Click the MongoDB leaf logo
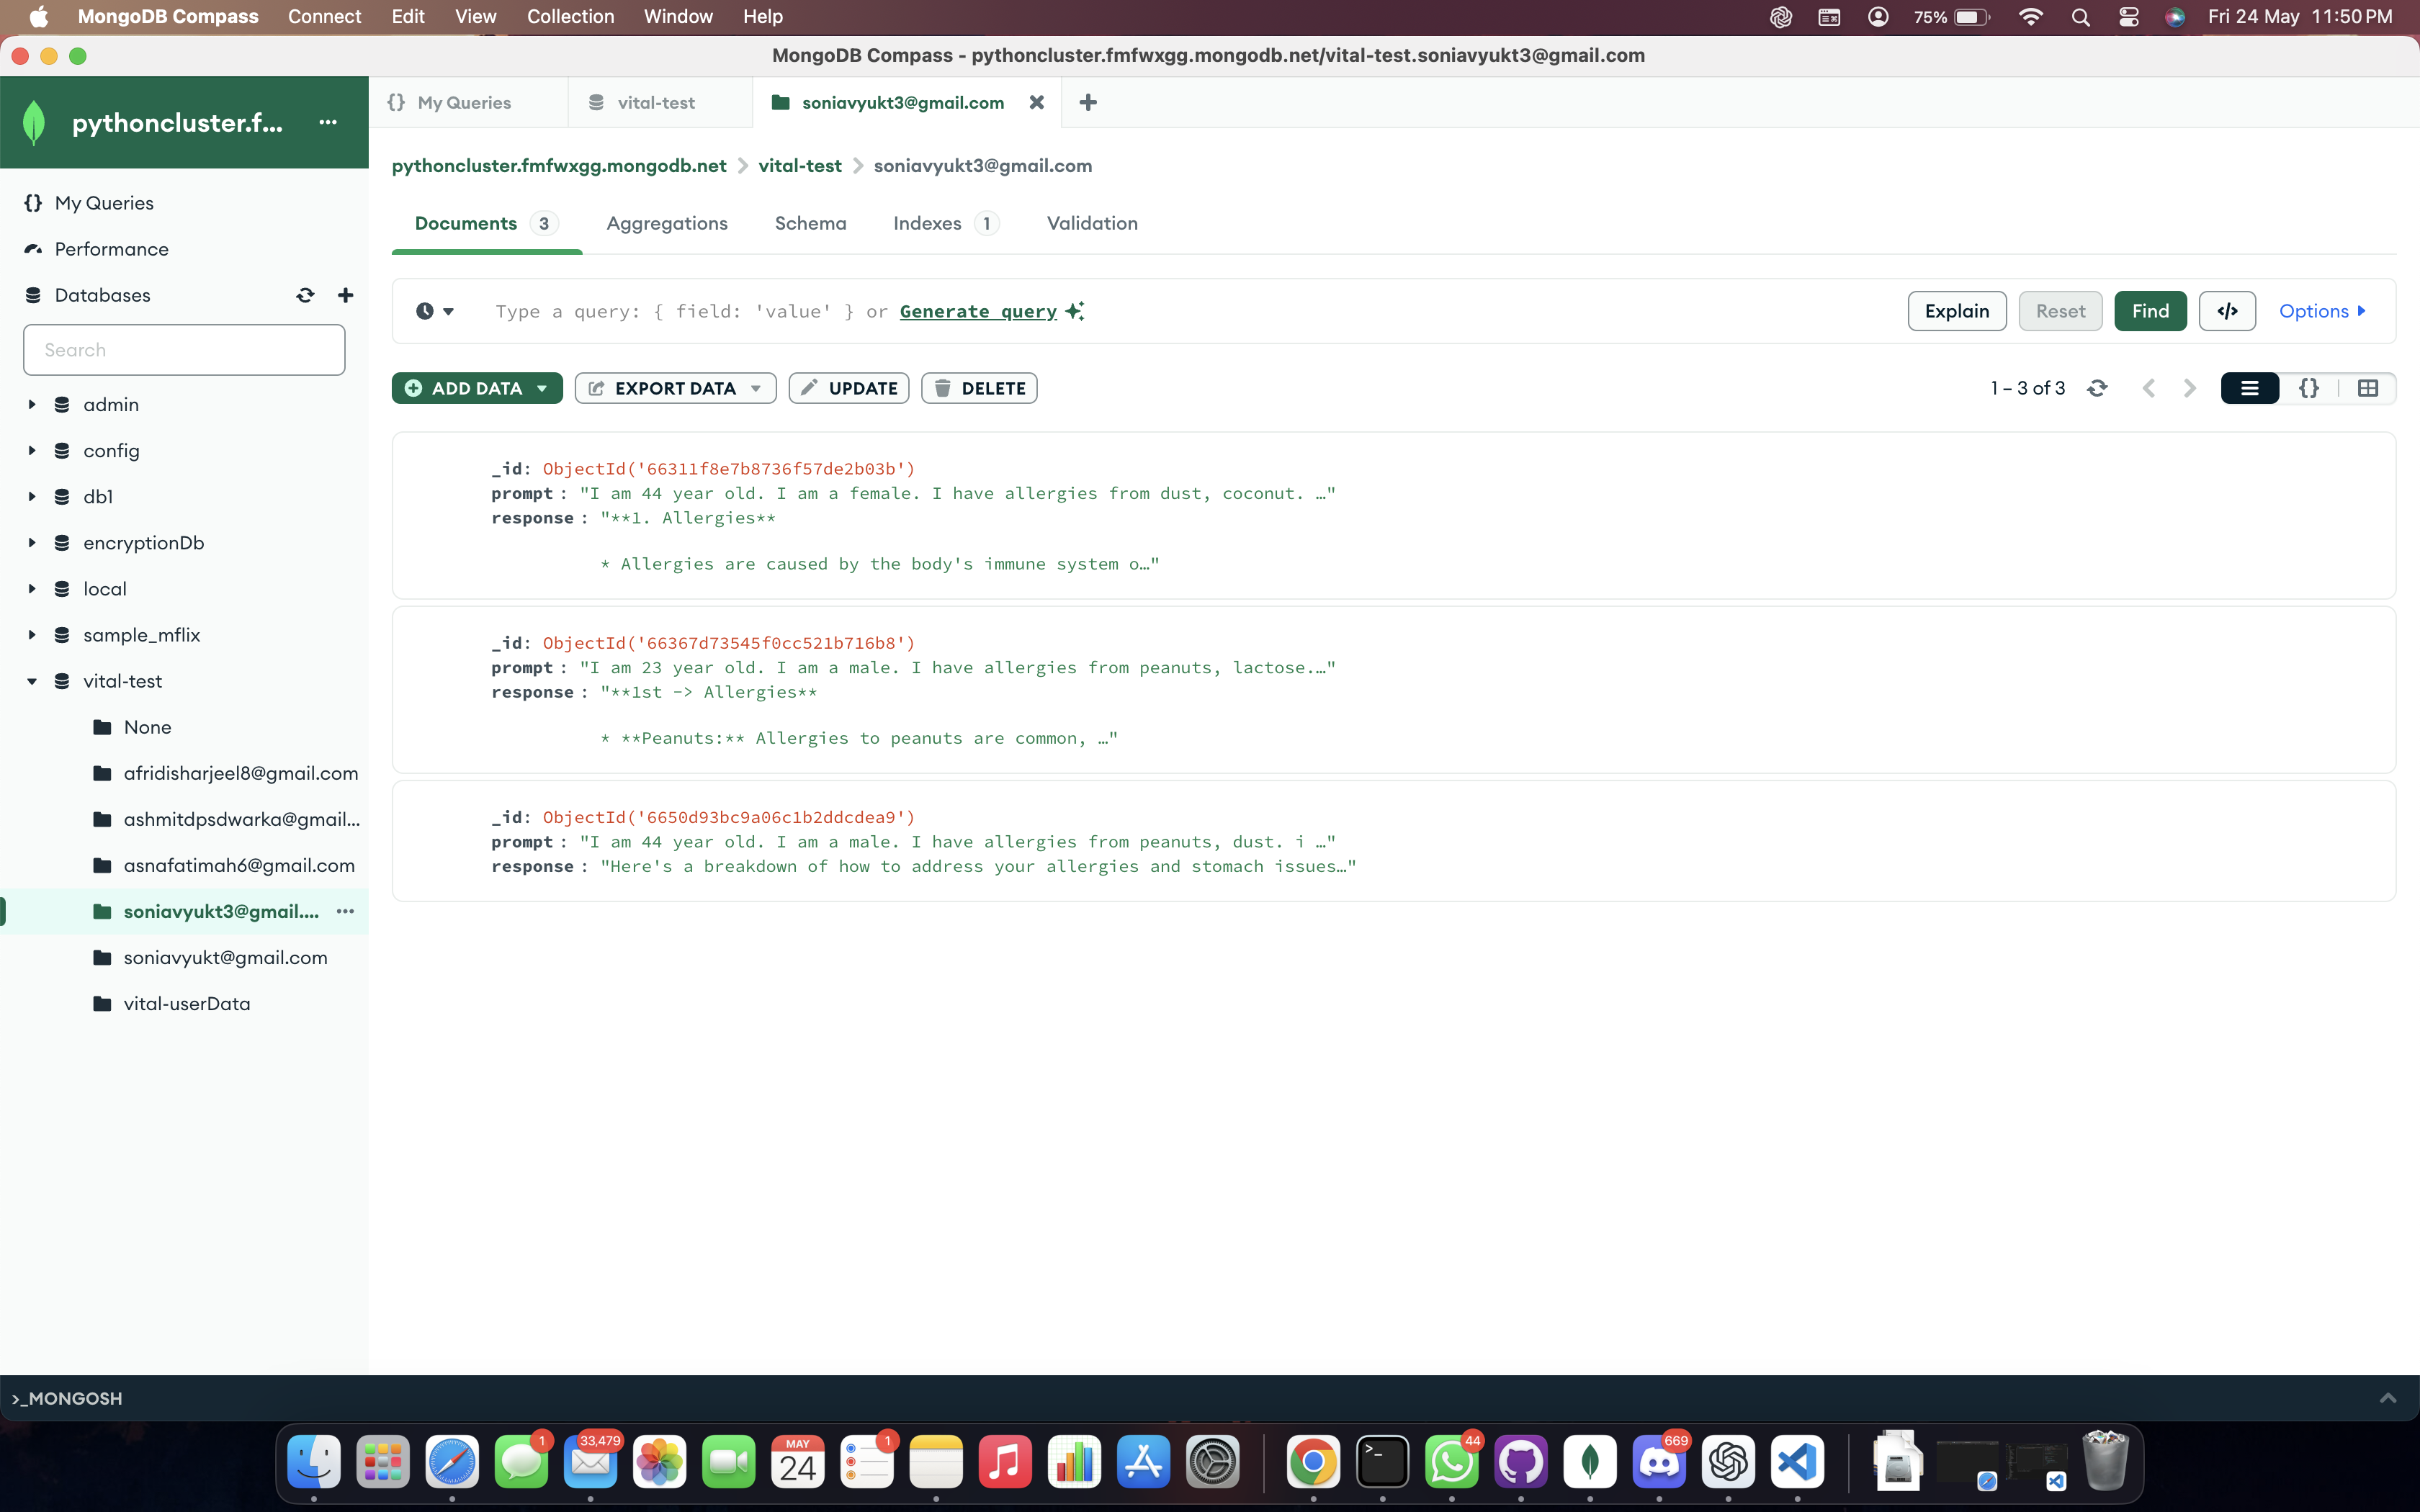The height and width of the screenshot is (1512, 2420). click(34, 122)
